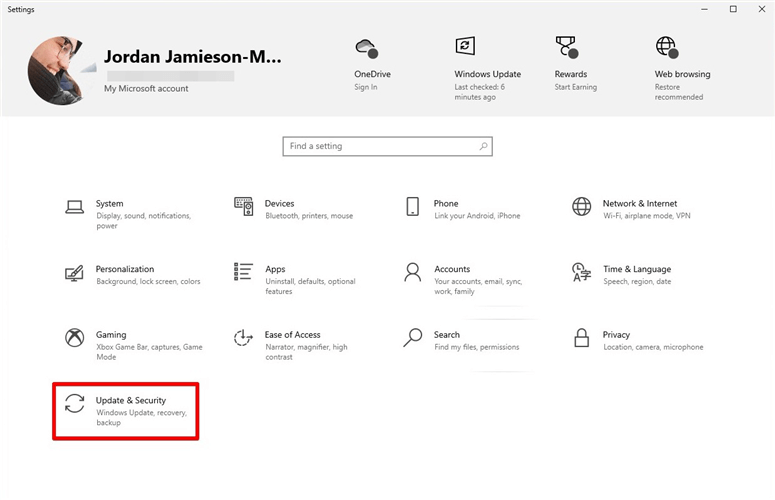Open the Apps list icon
Screen dimensions: 775x500
243,272
